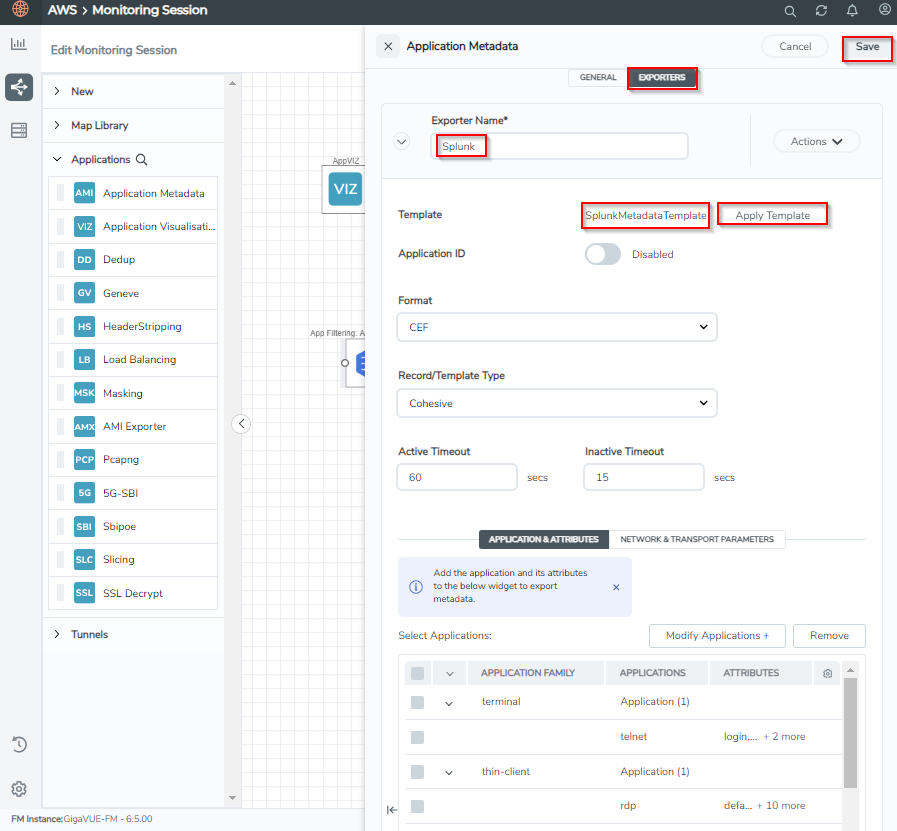The image size is (897, 831).
Task: Expand the New section
Action: (x=57, y=91)
